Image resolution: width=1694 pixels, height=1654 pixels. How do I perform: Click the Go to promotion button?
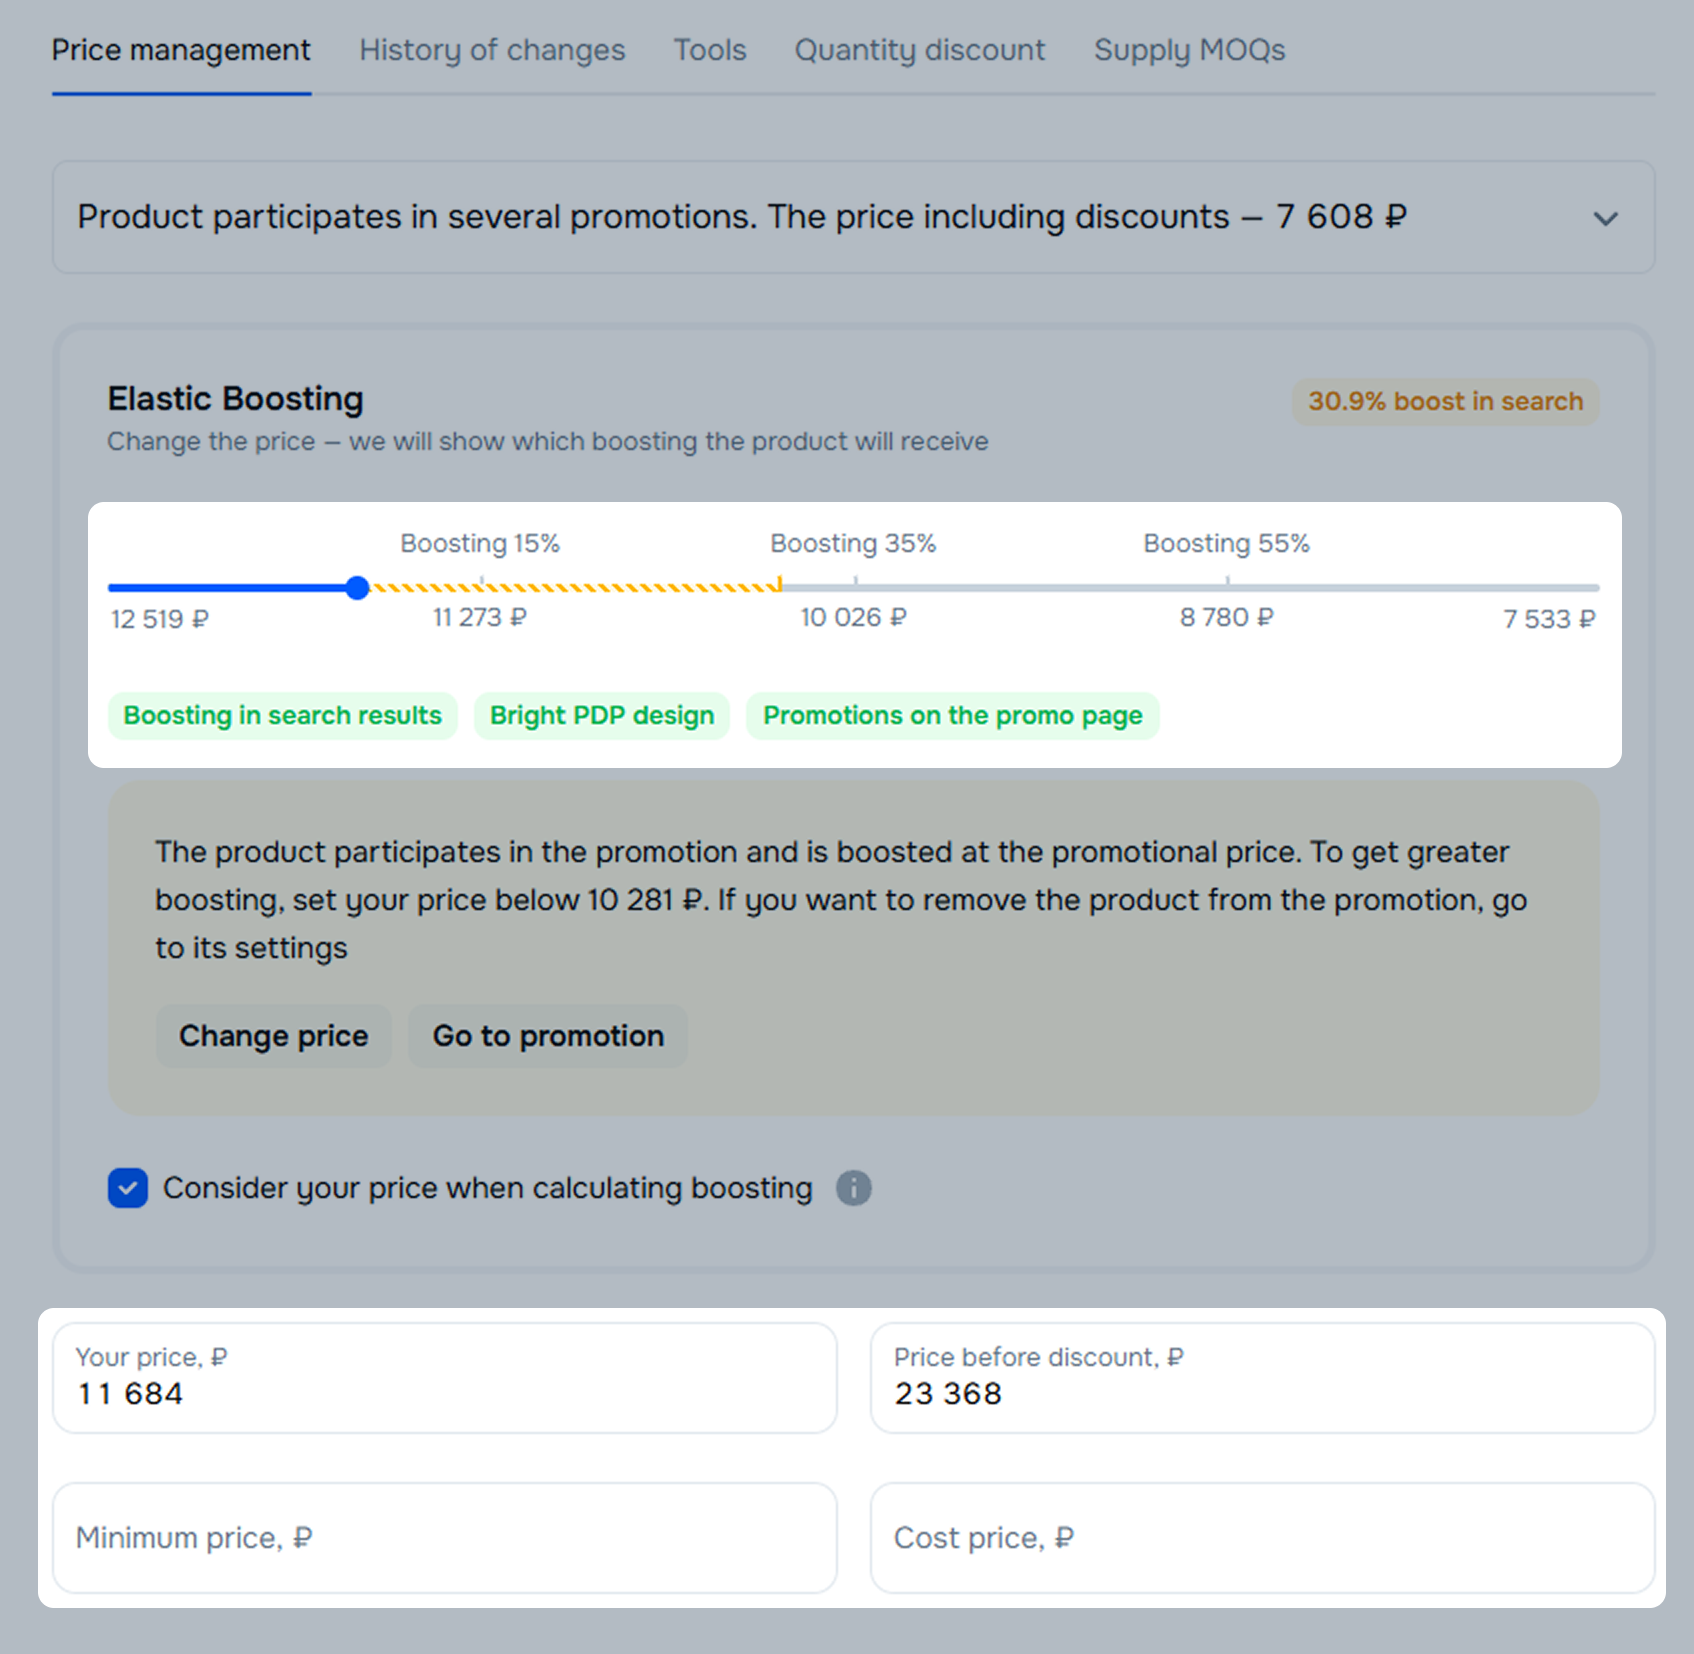coord(548,1036)
